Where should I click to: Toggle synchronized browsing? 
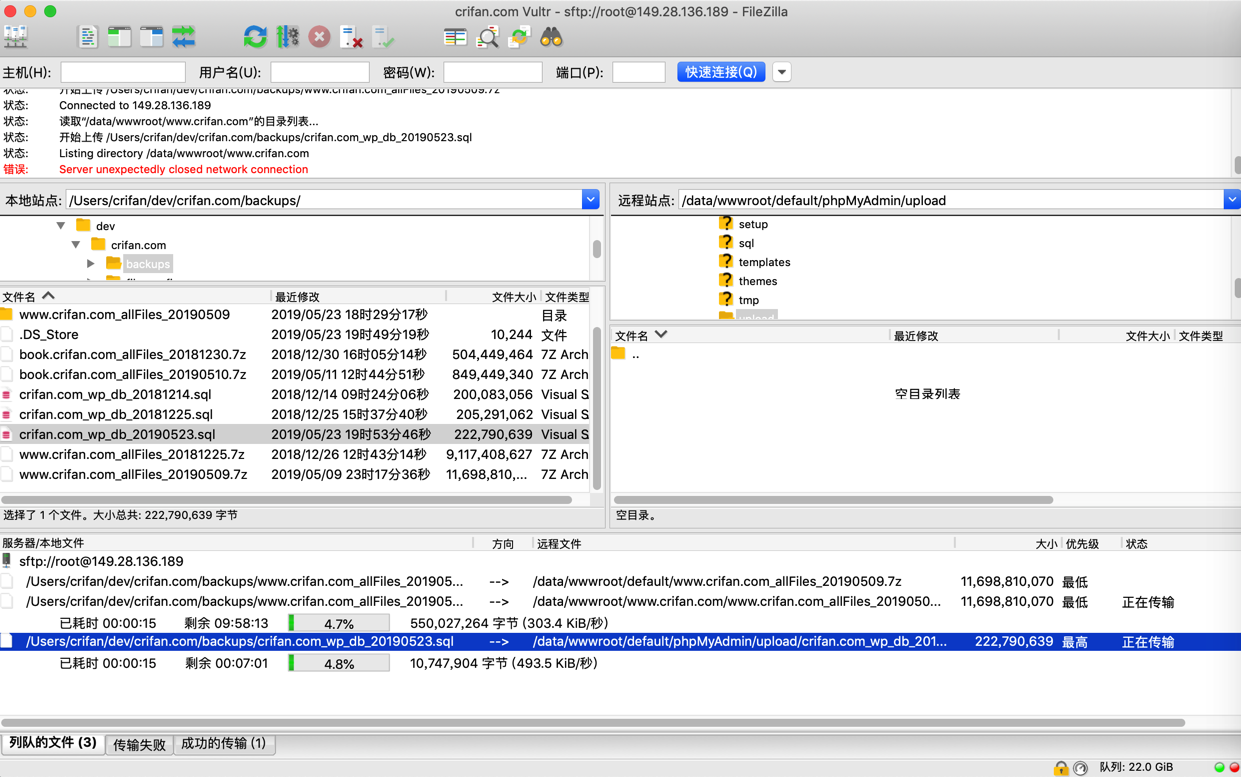coord(519,37)
